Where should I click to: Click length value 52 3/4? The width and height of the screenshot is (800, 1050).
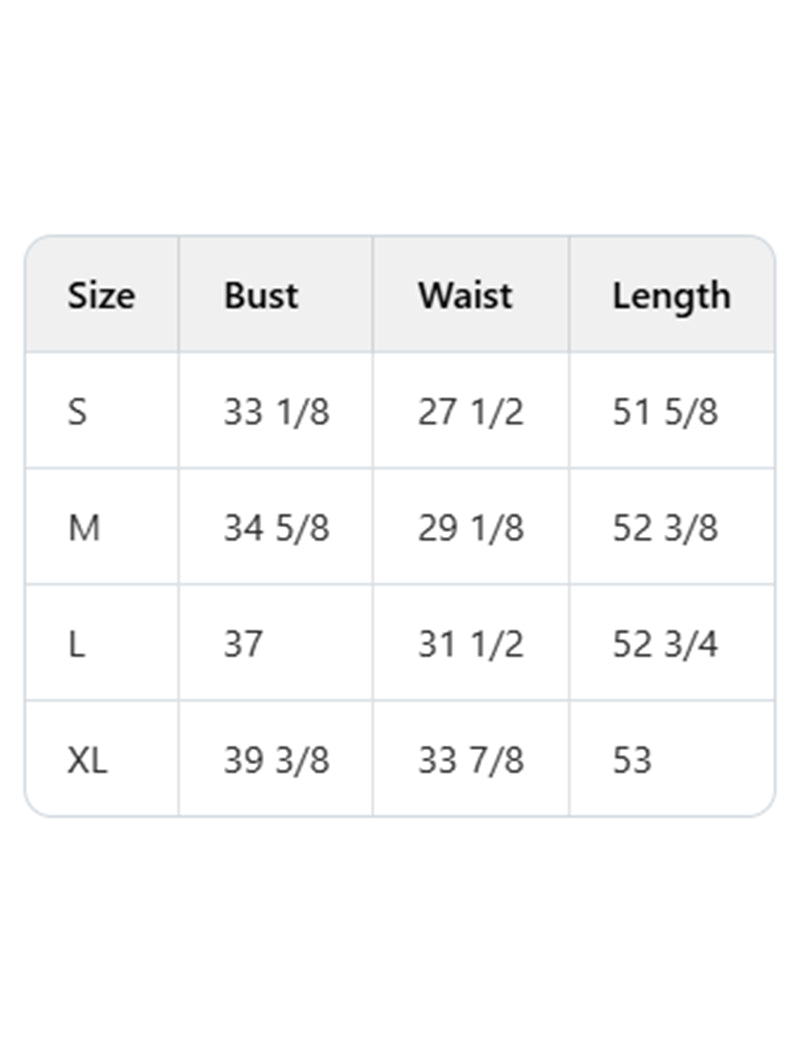click(x=665, y=644)
